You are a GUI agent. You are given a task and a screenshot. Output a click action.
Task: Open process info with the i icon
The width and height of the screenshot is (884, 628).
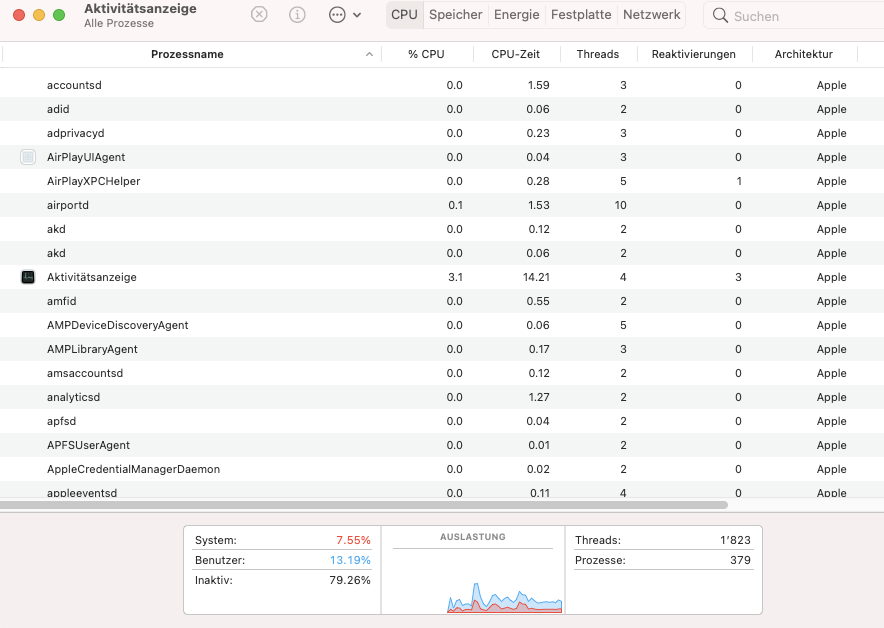click(x=297, y=15)
